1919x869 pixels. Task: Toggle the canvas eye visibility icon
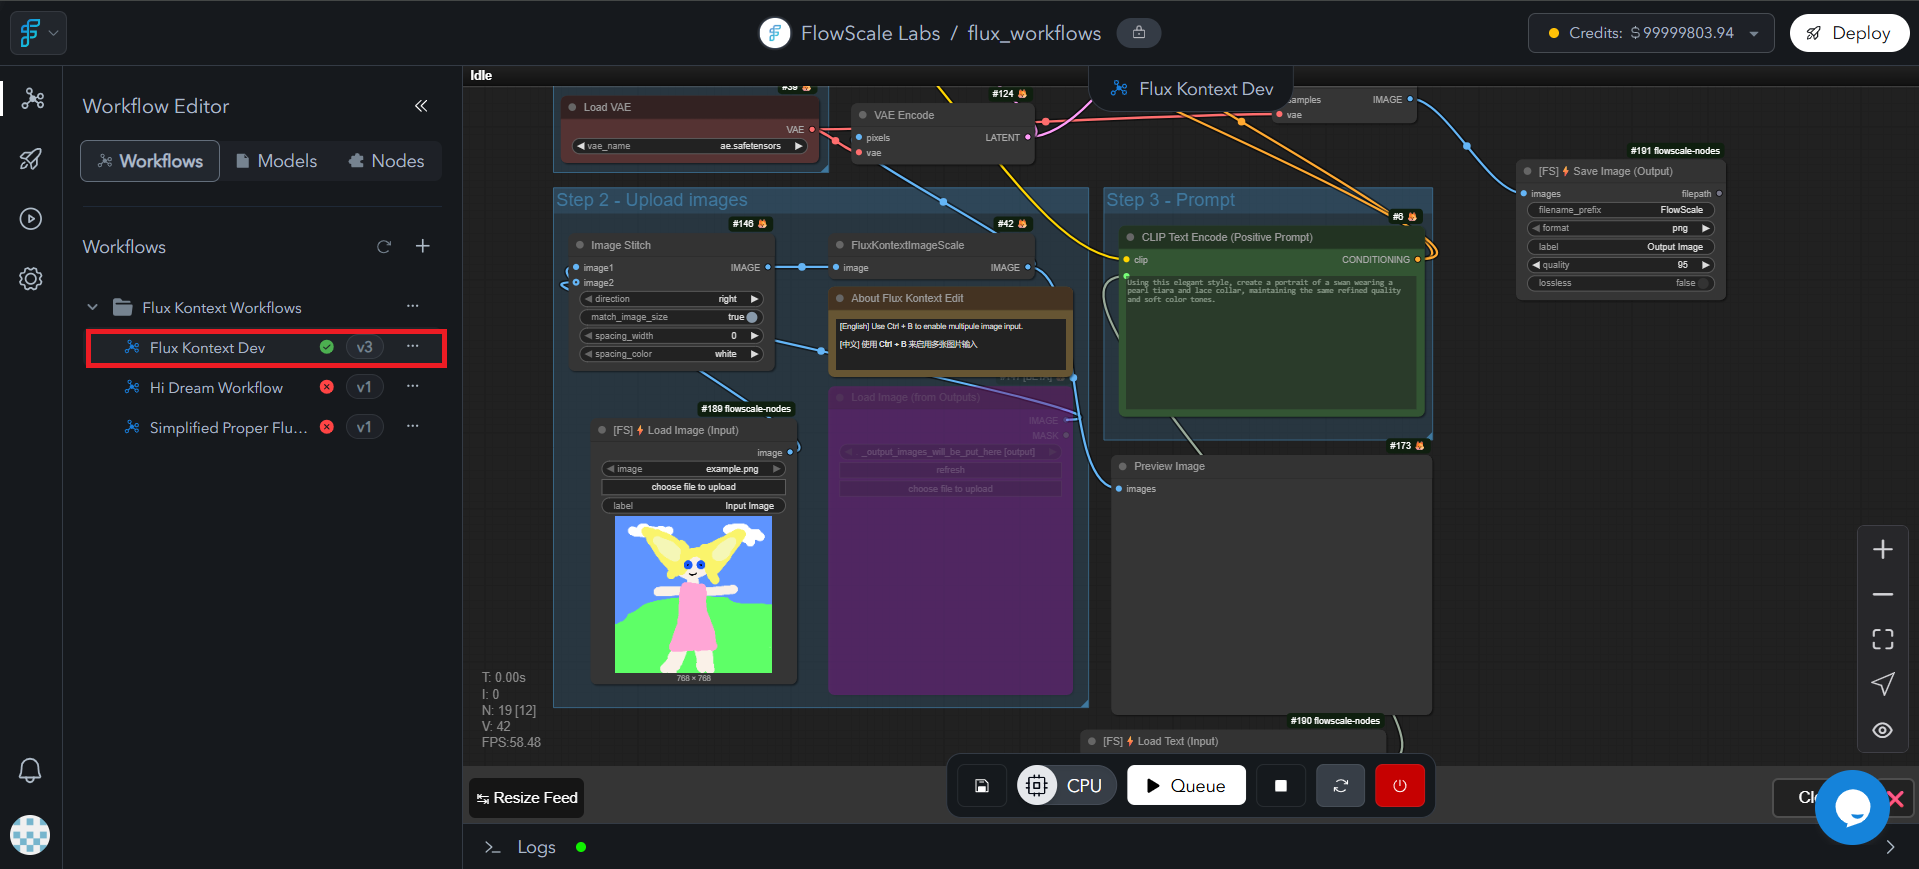(1883, 730)
